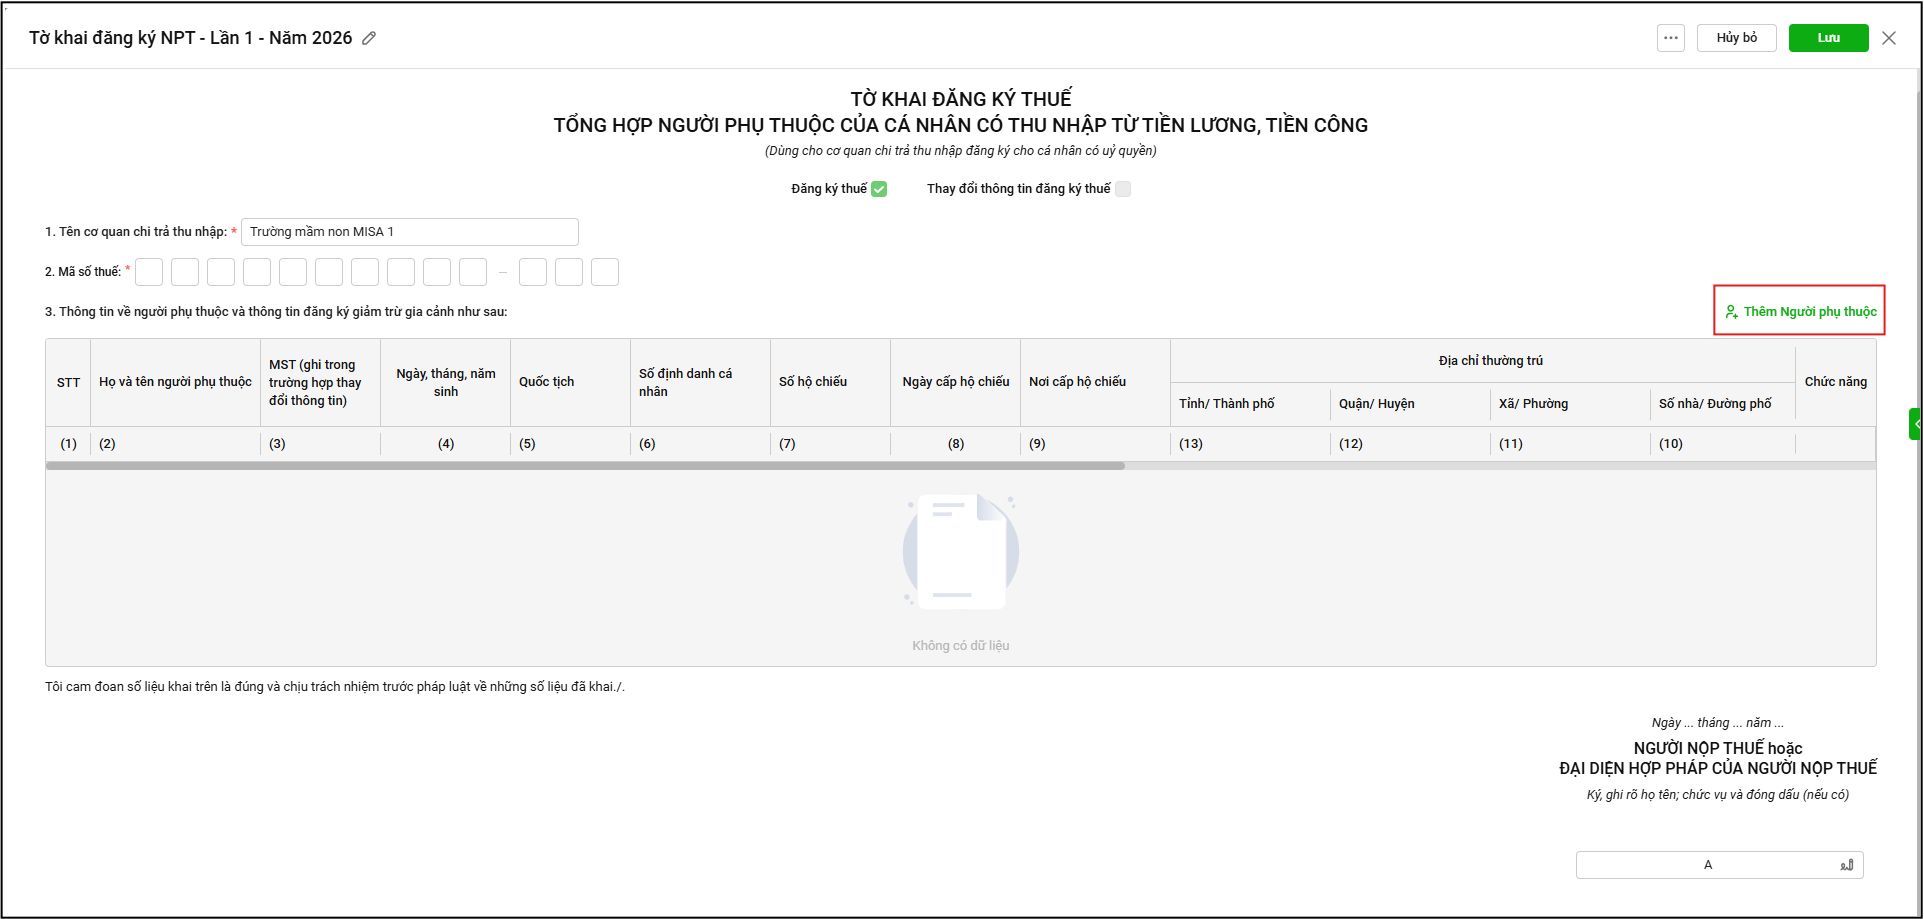Click the signer name field containing A
The width and height of the screenshot is (1924, 919).
tap(1707, 865)
